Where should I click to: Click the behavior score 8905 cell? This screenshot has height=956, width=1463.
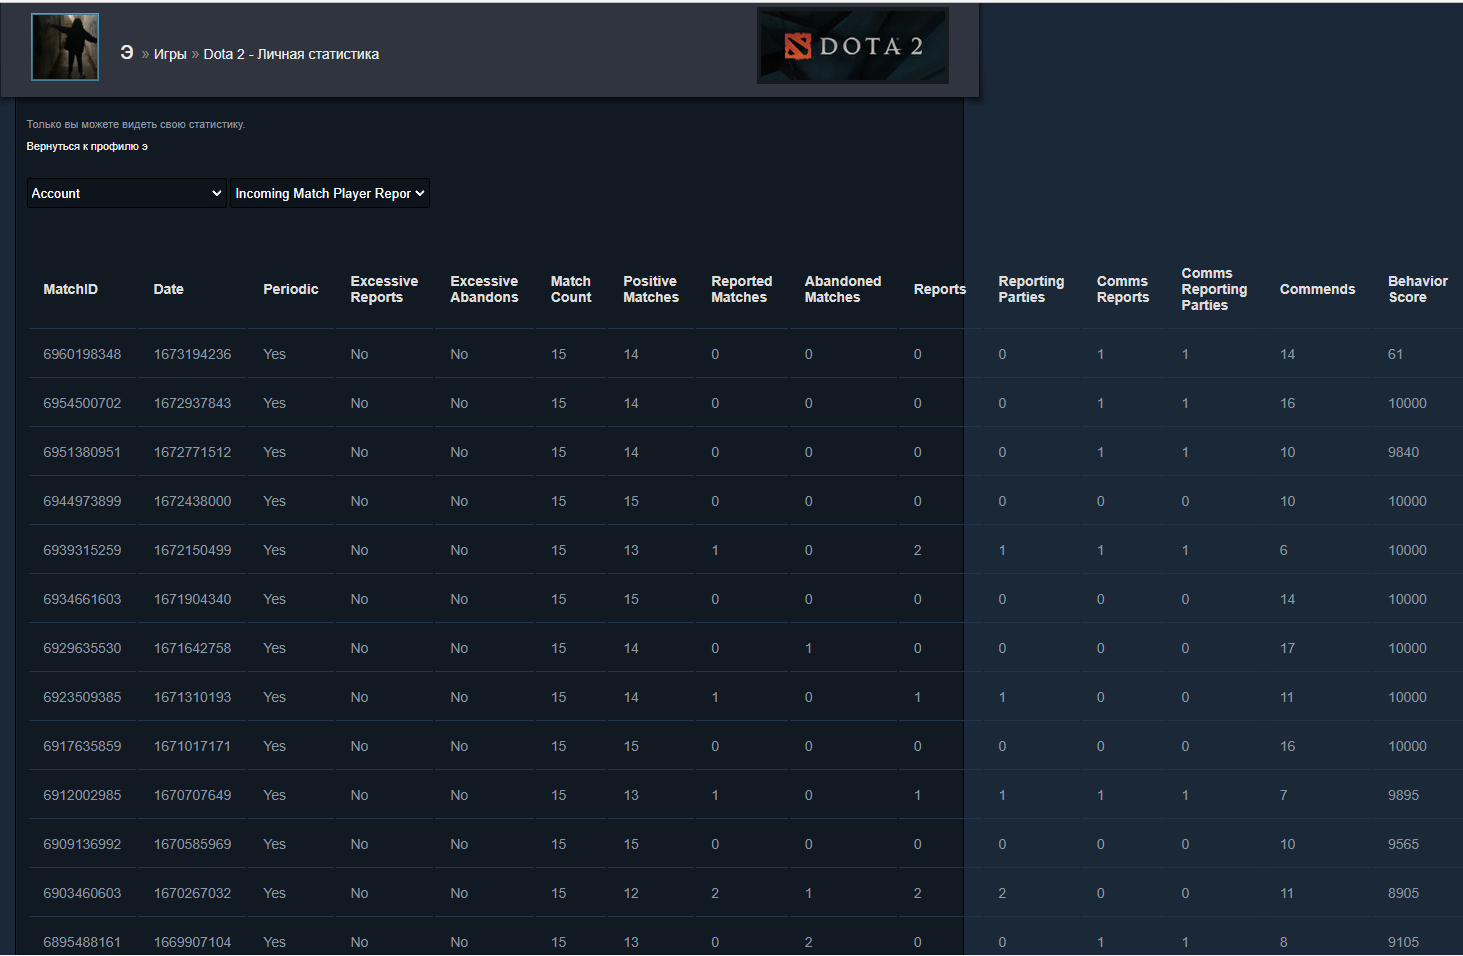[1404, 892]
